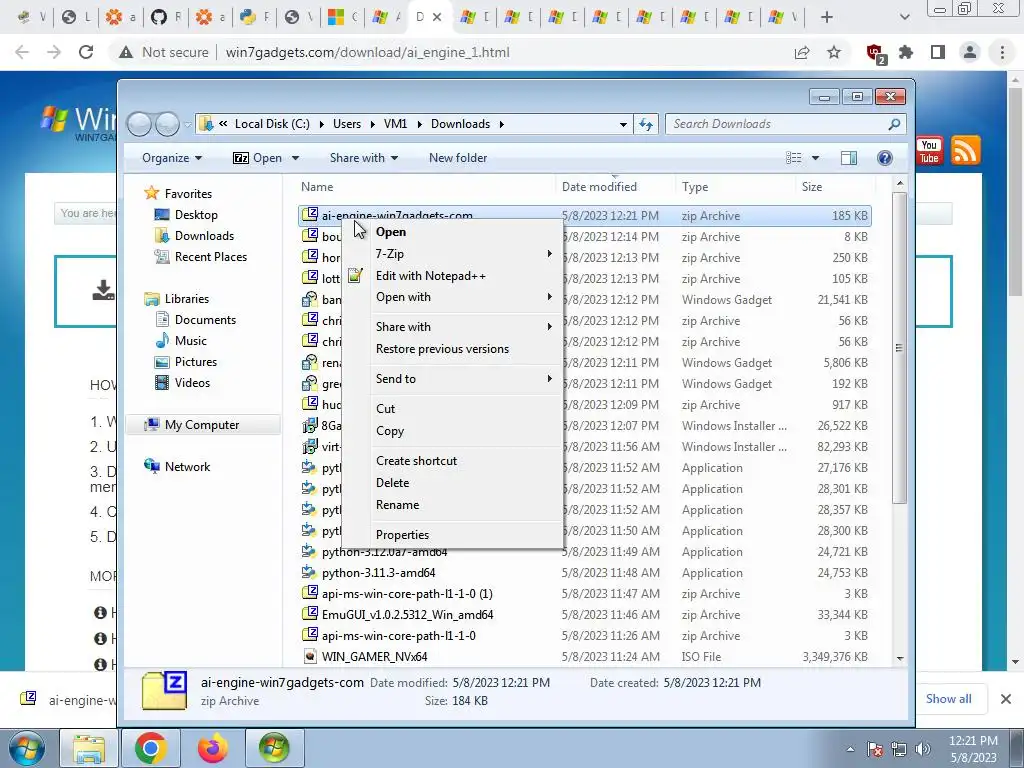The image size is (1024, 768).
Task: Select Local Disk (C:) breadcrumb
Action: (x=272, y=124)
